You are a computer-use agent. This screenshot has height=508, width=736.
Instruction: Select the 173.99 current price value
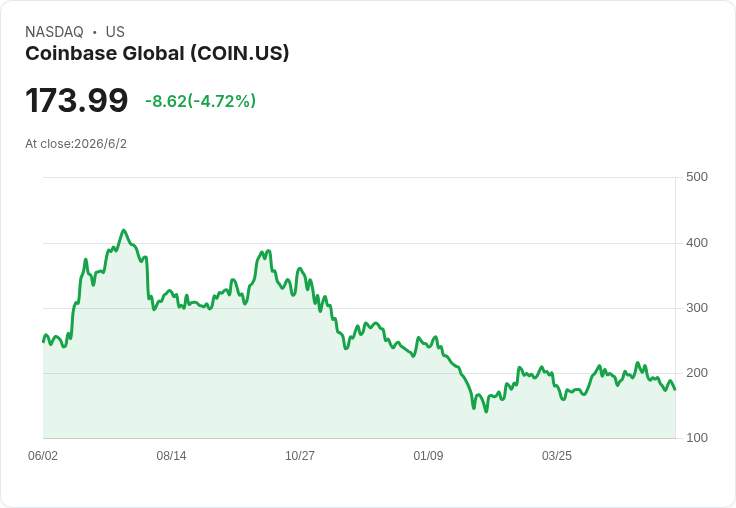[x=77, y=100]
